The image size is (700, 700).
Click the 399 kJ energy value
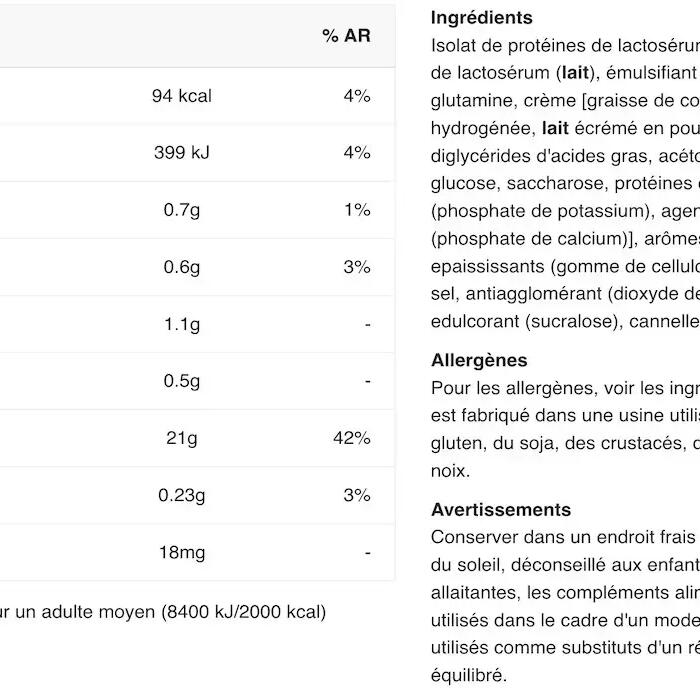tap(182, 153)
